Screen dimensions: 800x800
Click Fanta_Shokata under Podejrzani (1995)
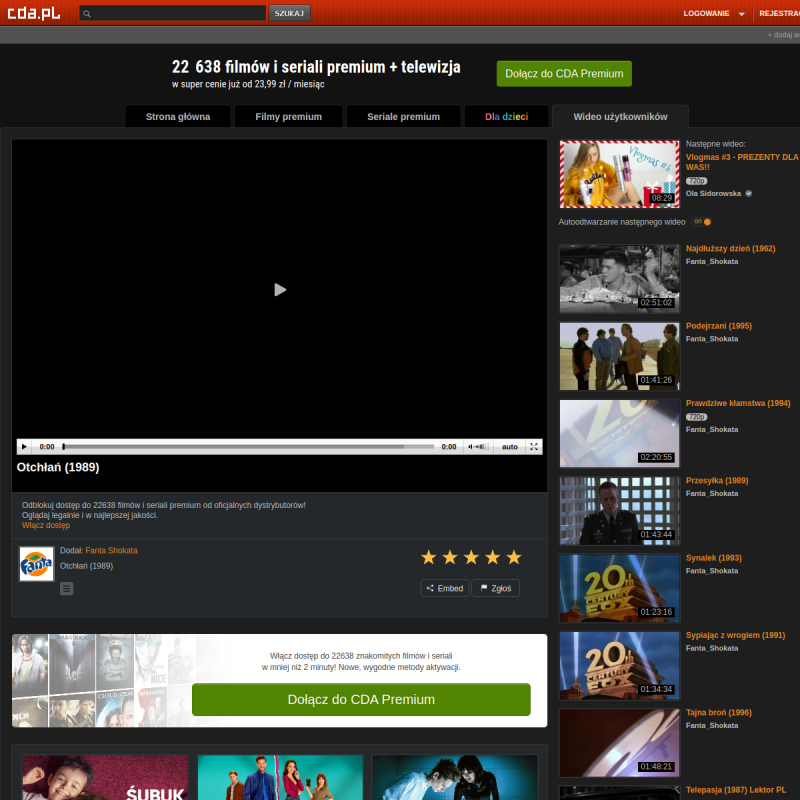[x=712, y=339]
